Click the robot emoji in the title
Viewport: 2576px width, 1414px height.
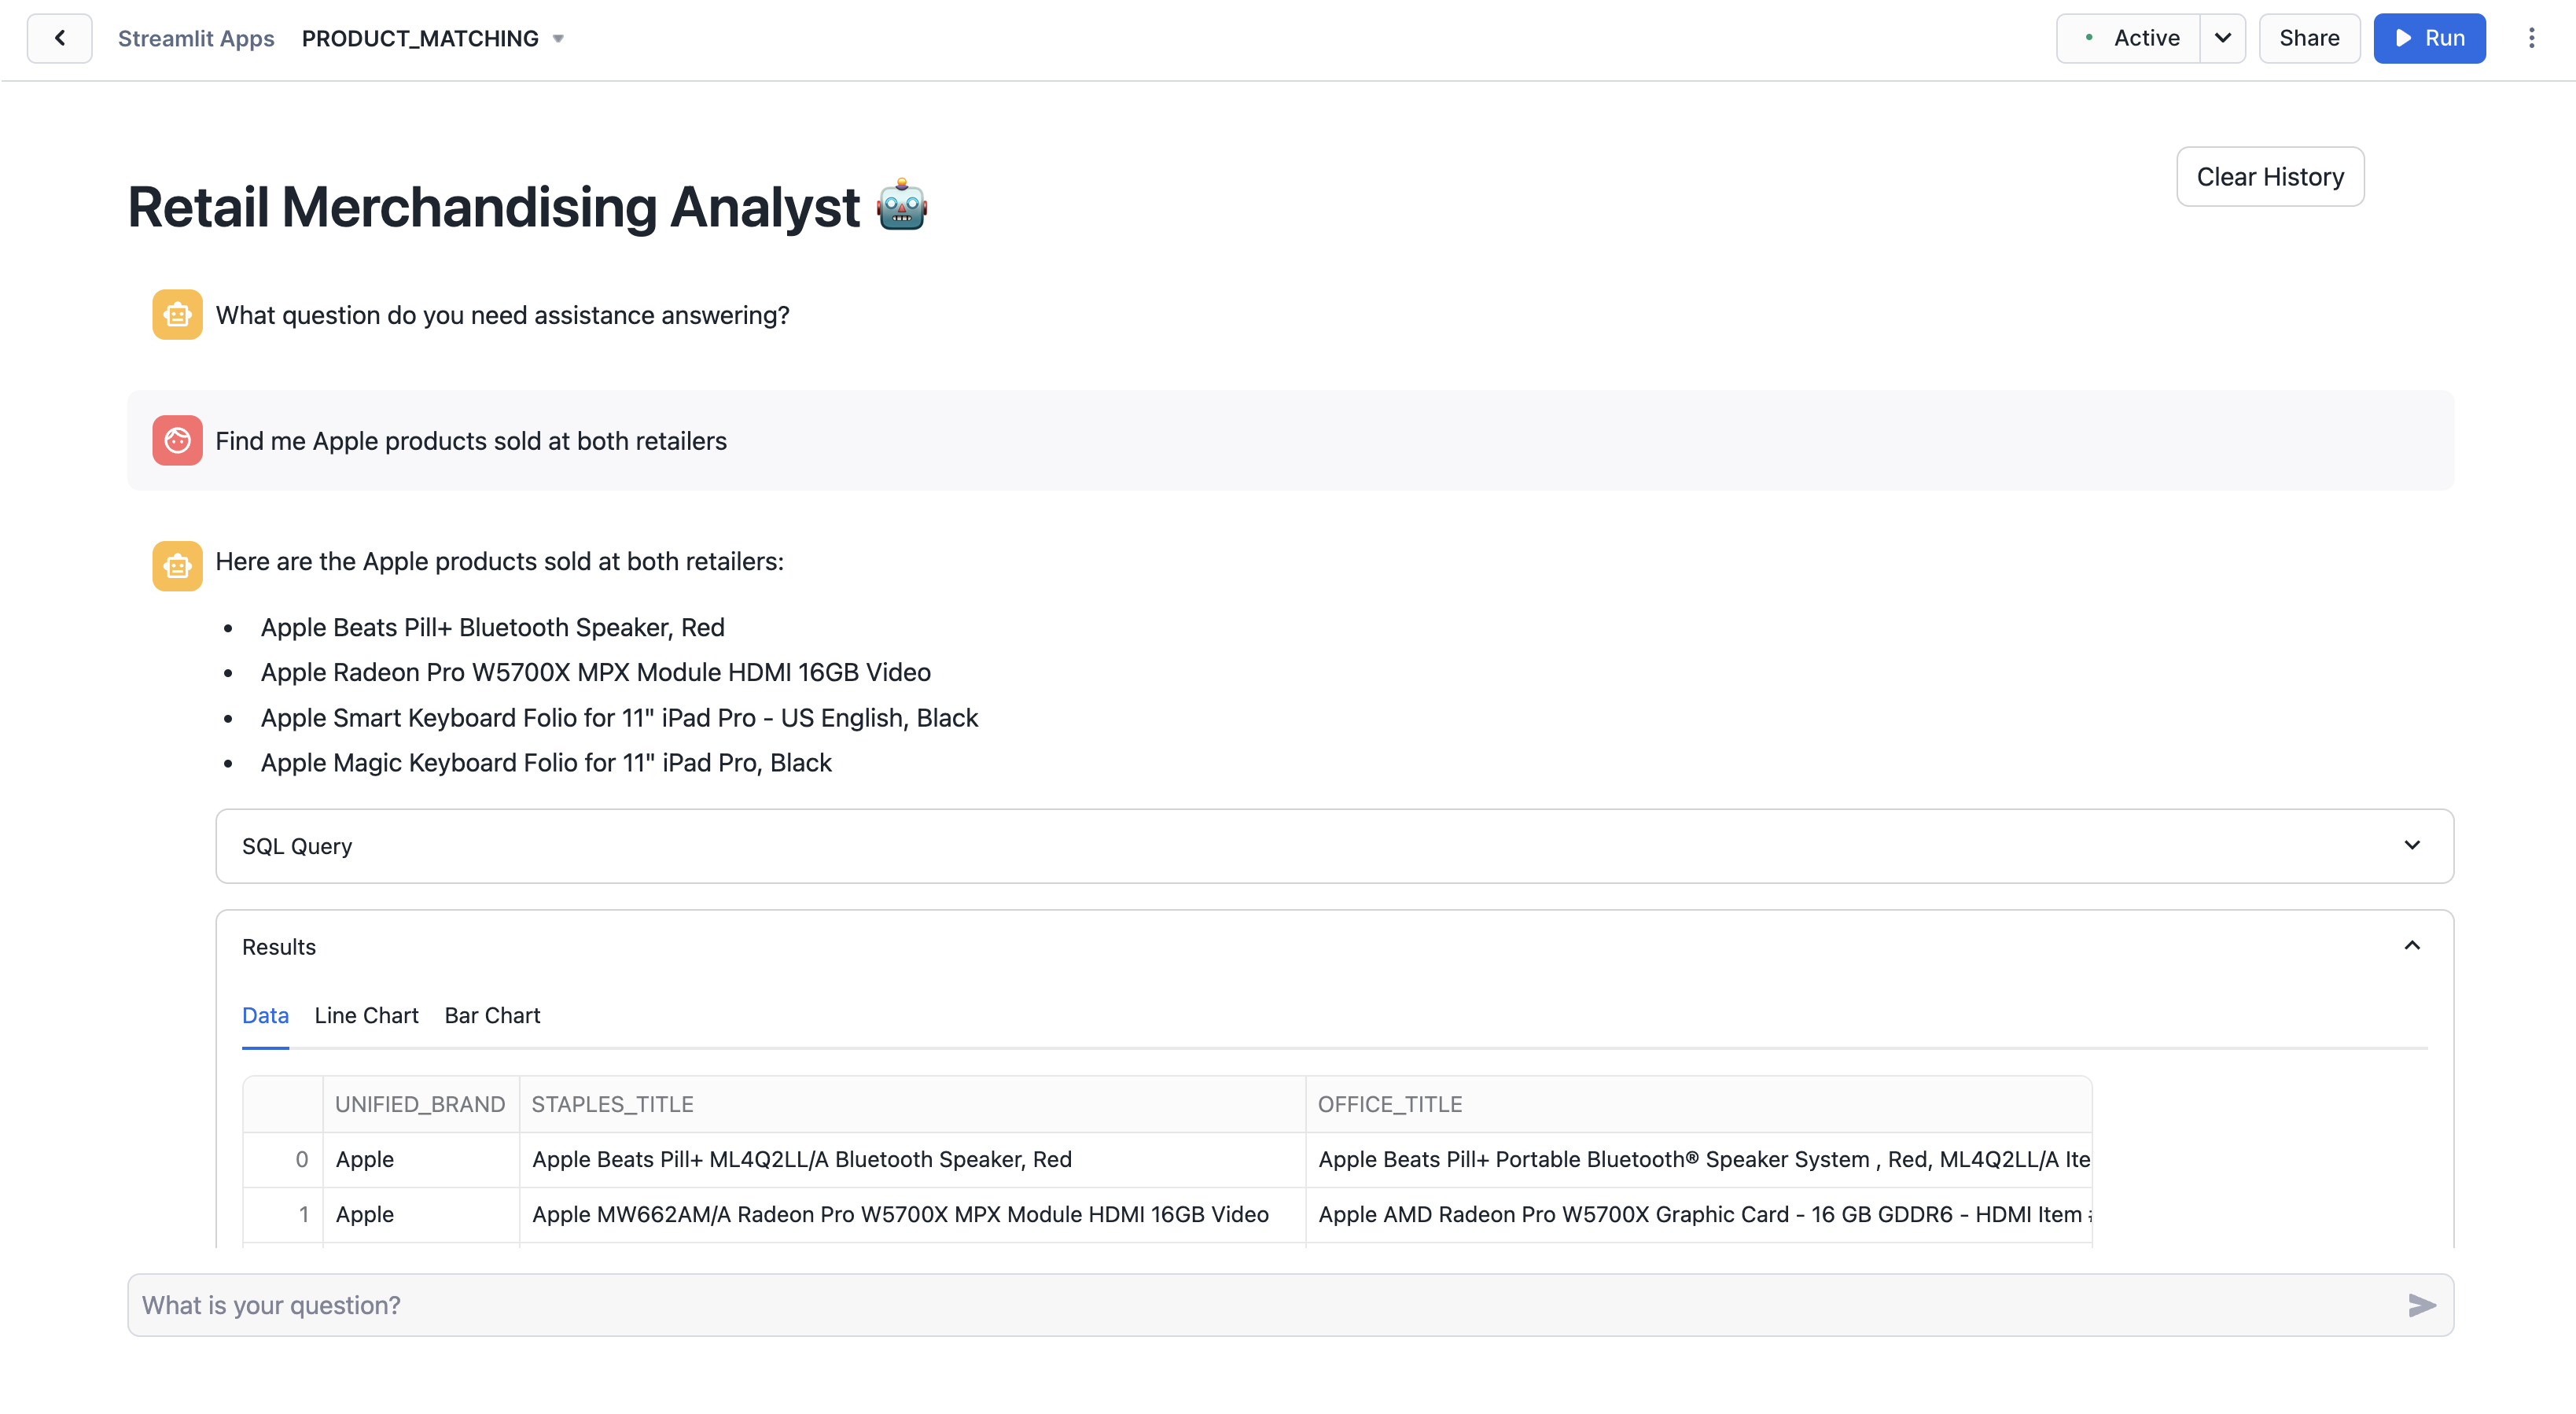click(x=902, y=206)
